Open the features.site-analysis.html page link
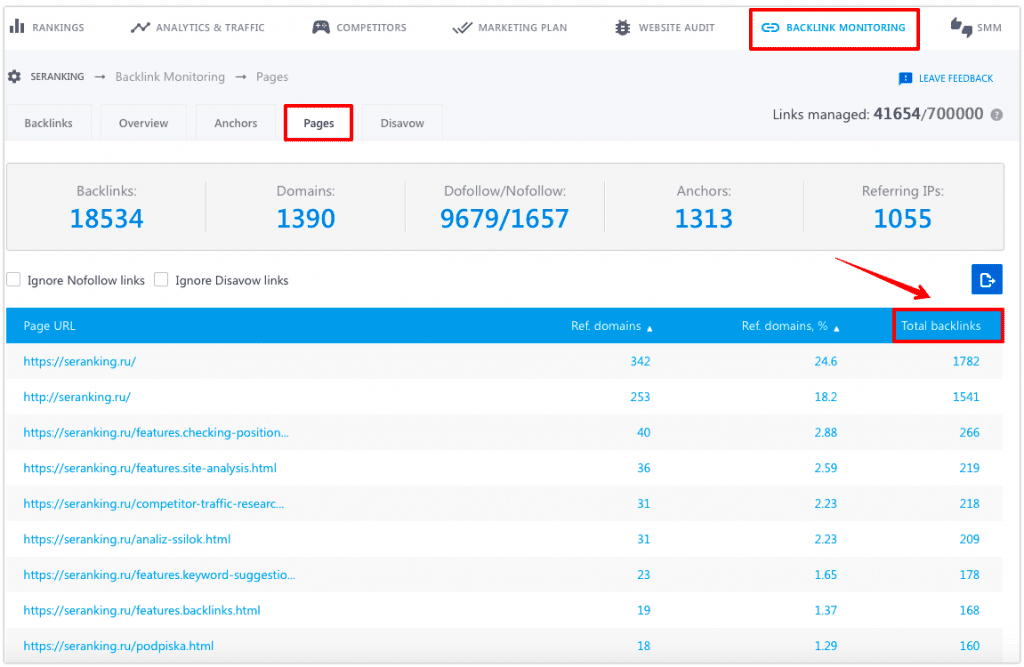Image resolution: width=1024 pixels, height=667 pixels. [x=150, y=468]
